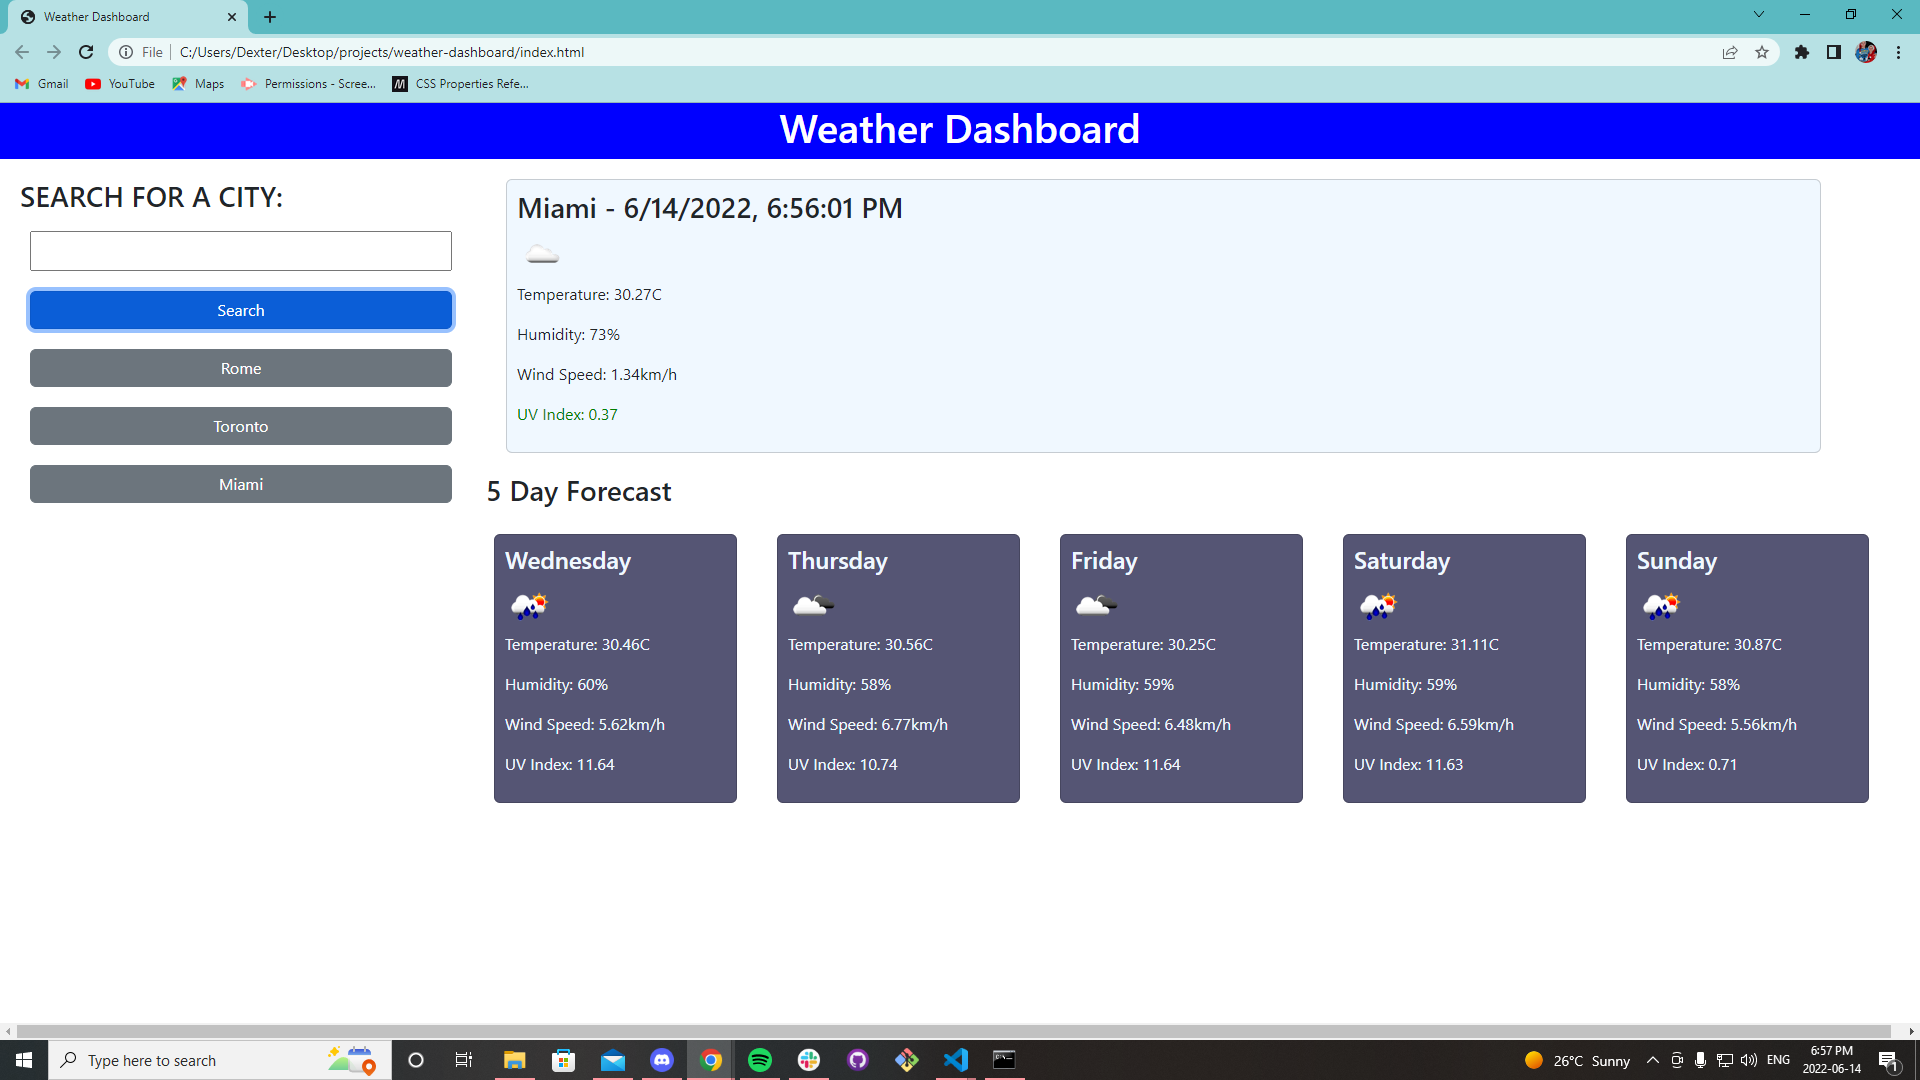Click the tab search chevron near window controls
Image resolution: width=1920 pixels, height=1080 pixels.
pos(1758,15)
